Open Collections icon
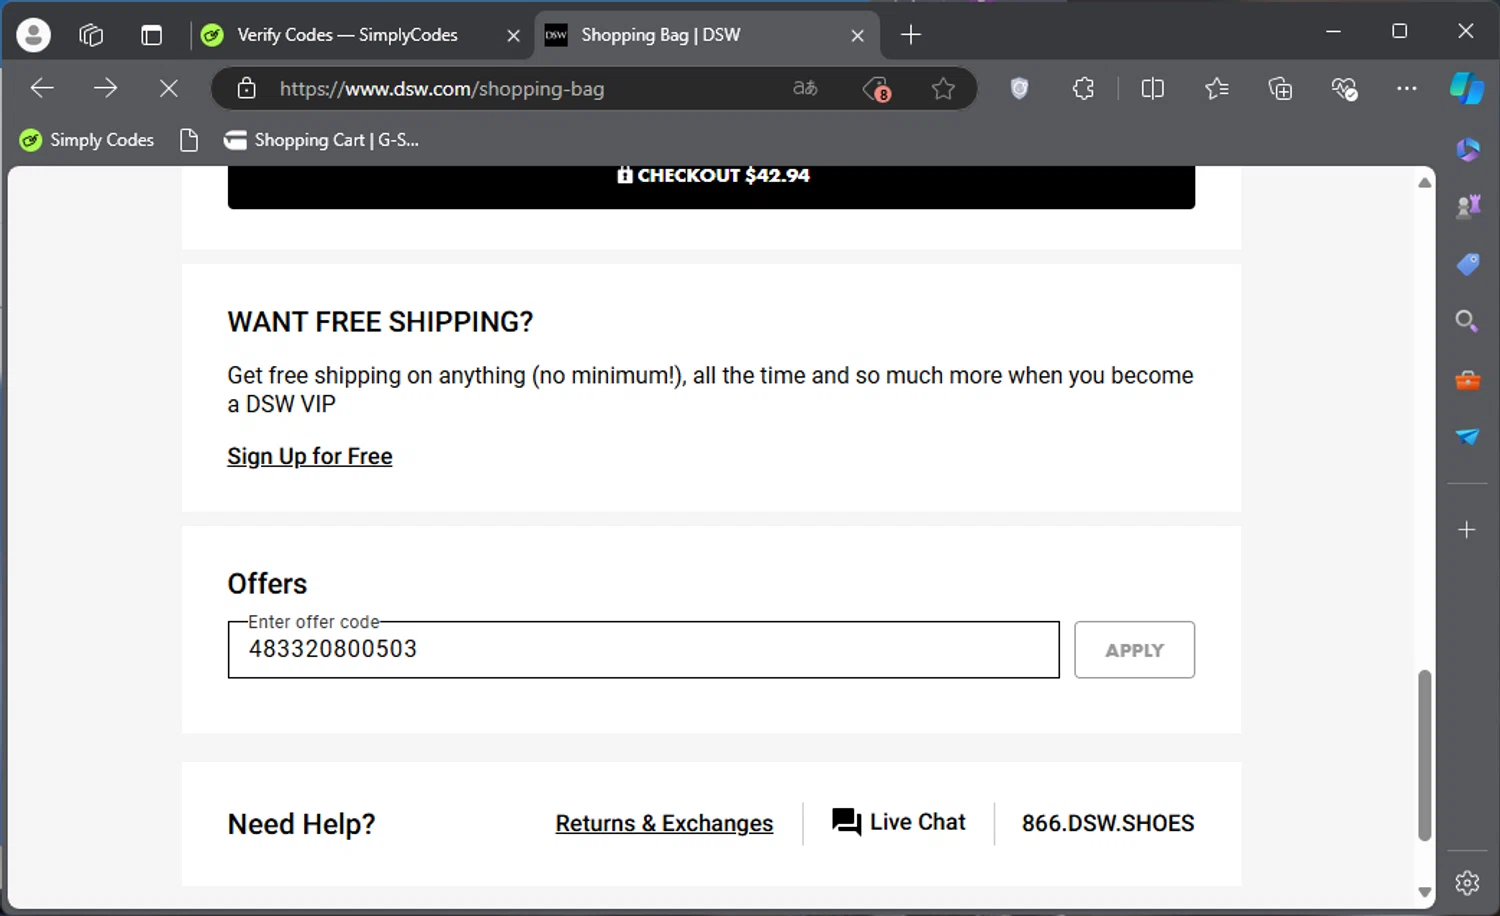 pyautogui.click(x=1280, y=88)
